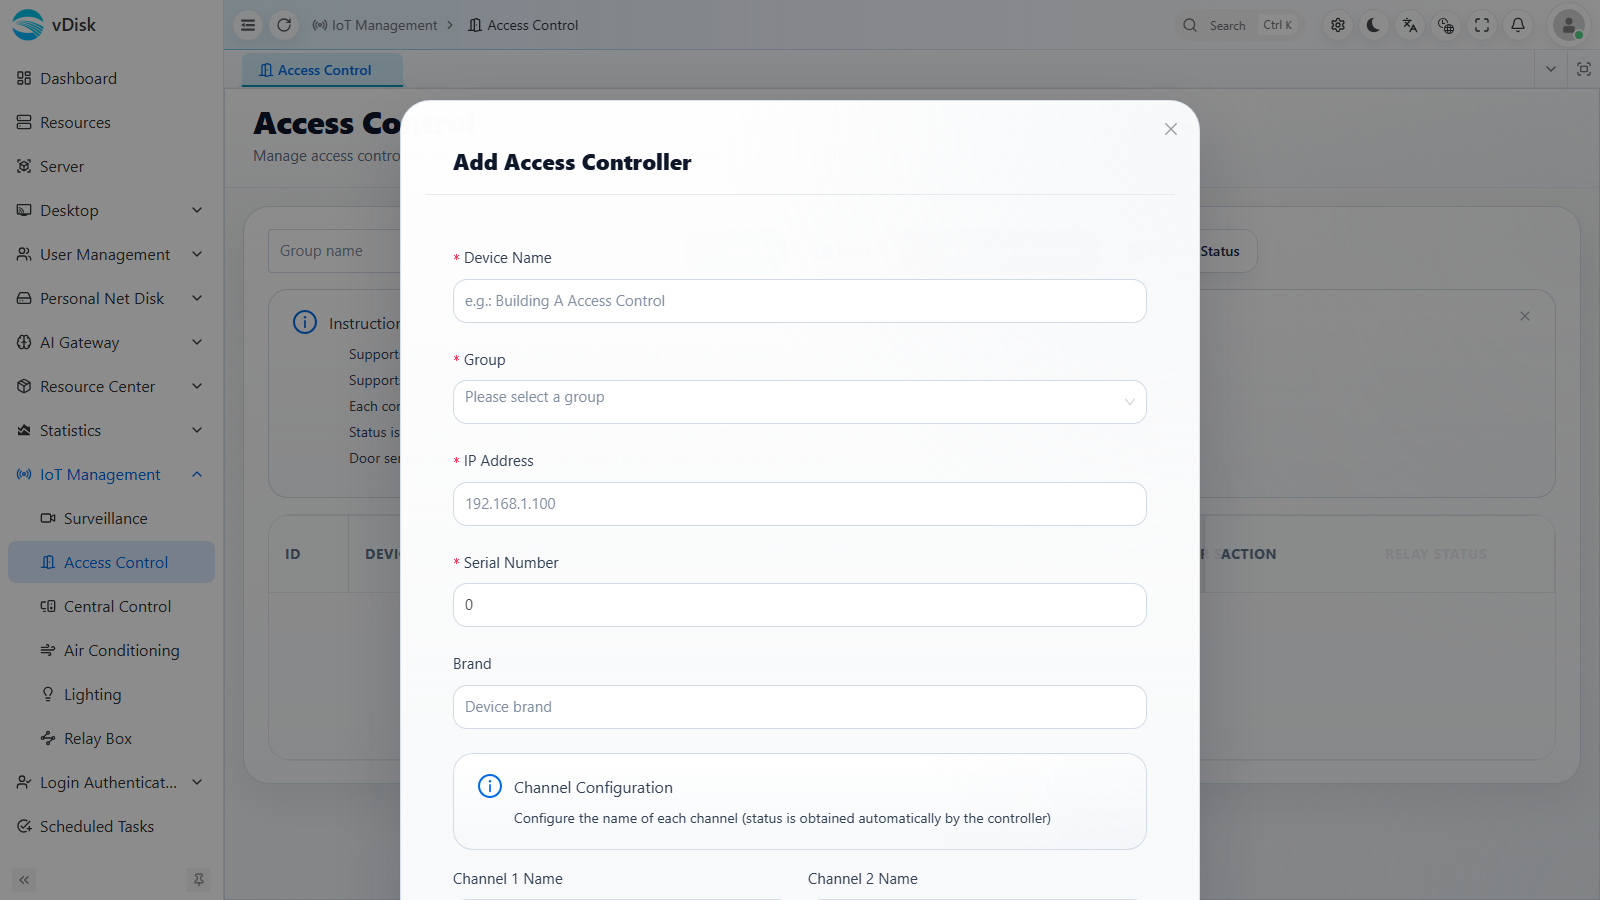Open the Group select dropdown
Screen dimensions: 1600x900
pos(800,402)
